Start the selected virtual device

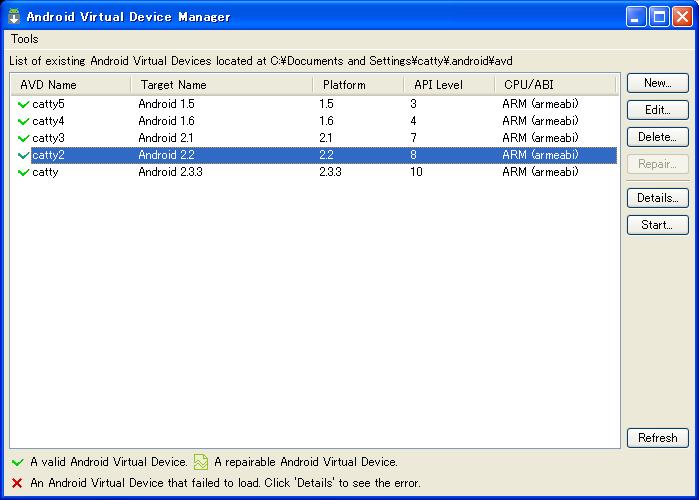click(x=657, y=225)
